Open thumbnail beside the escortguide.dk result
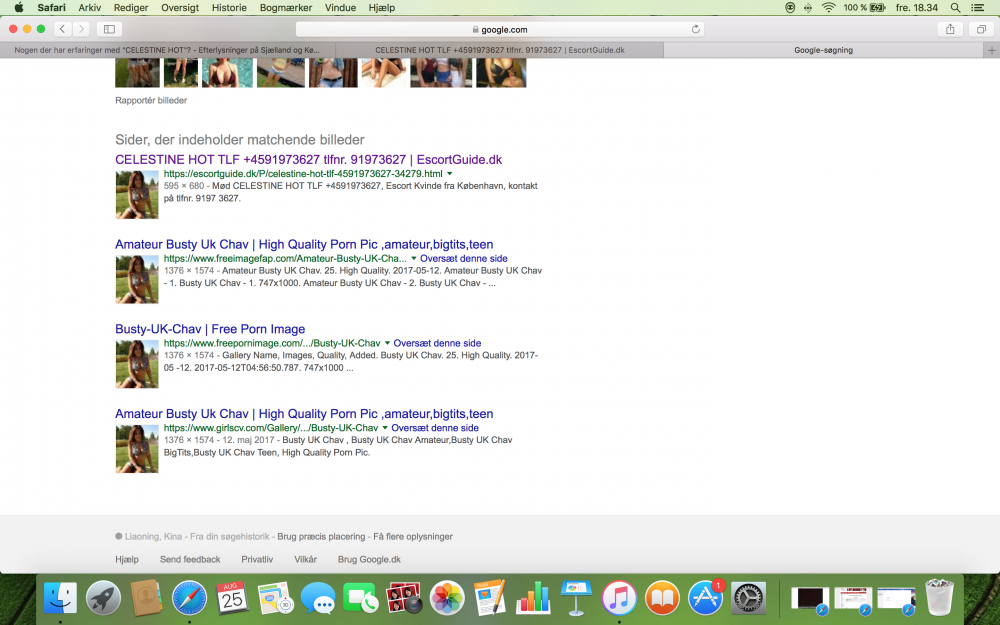Screen dimensions: 1000x625 coord(137,195)
